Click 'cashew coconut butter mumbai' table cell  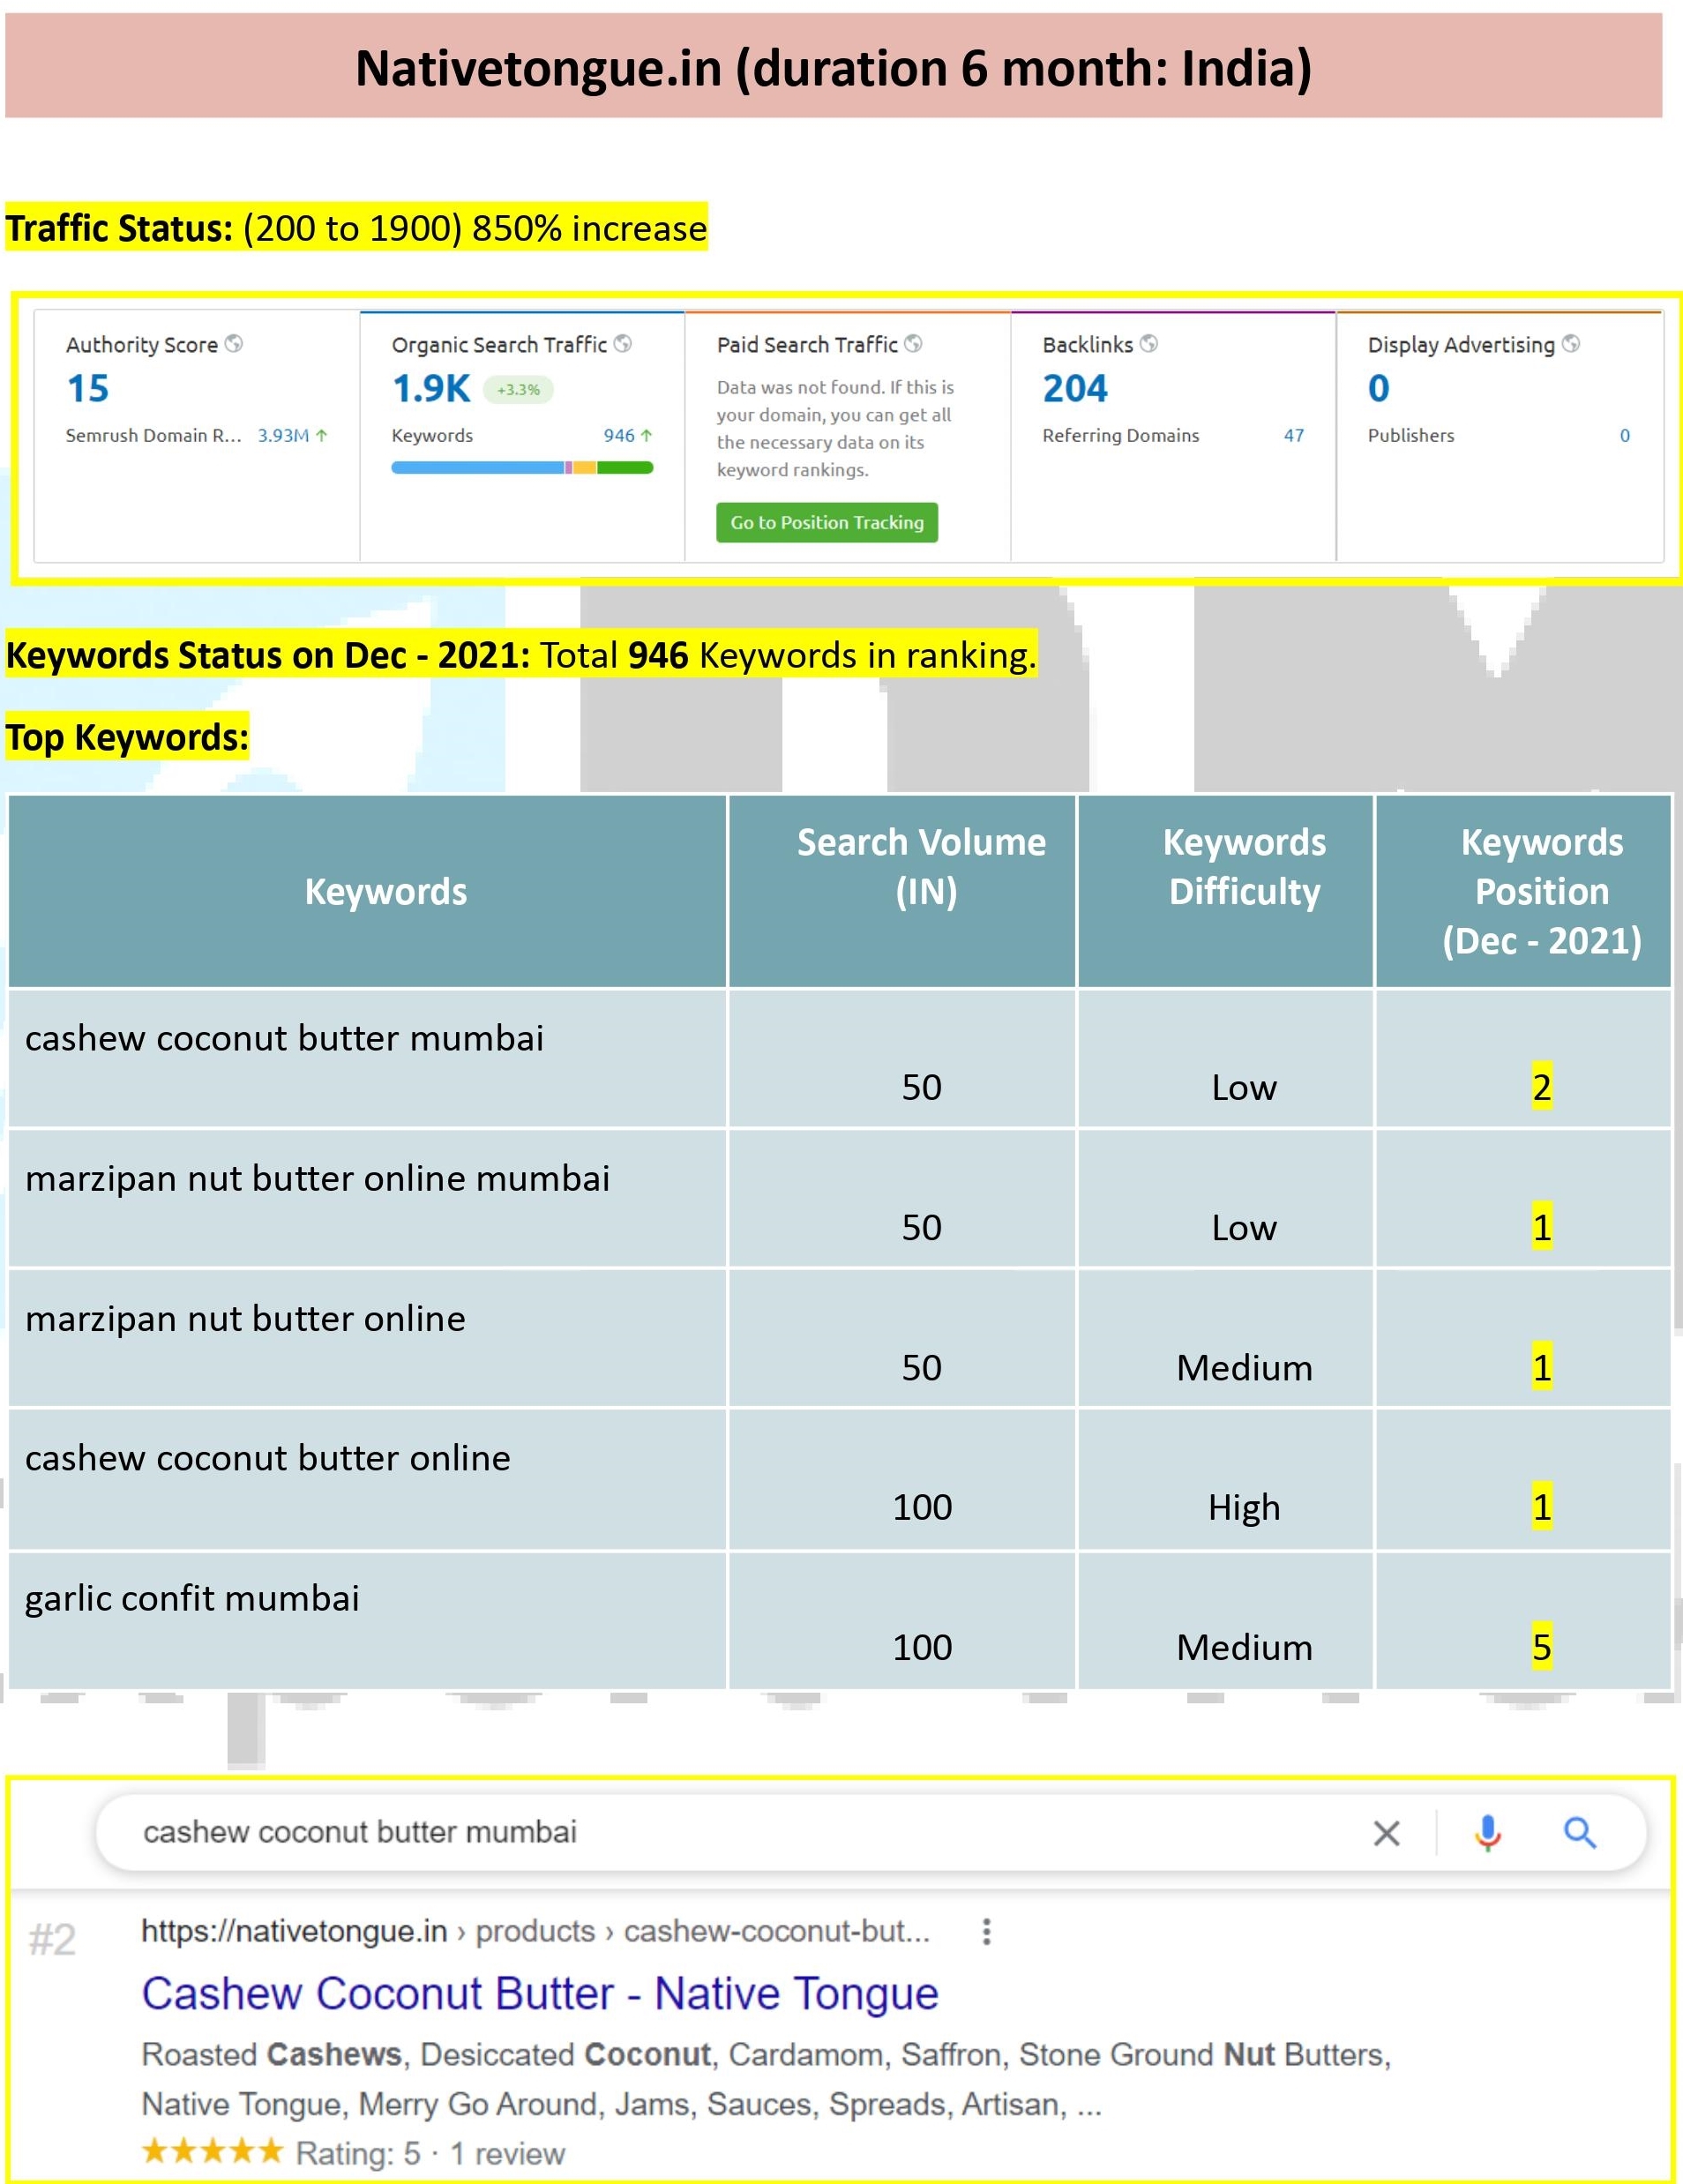[367, 1058]
